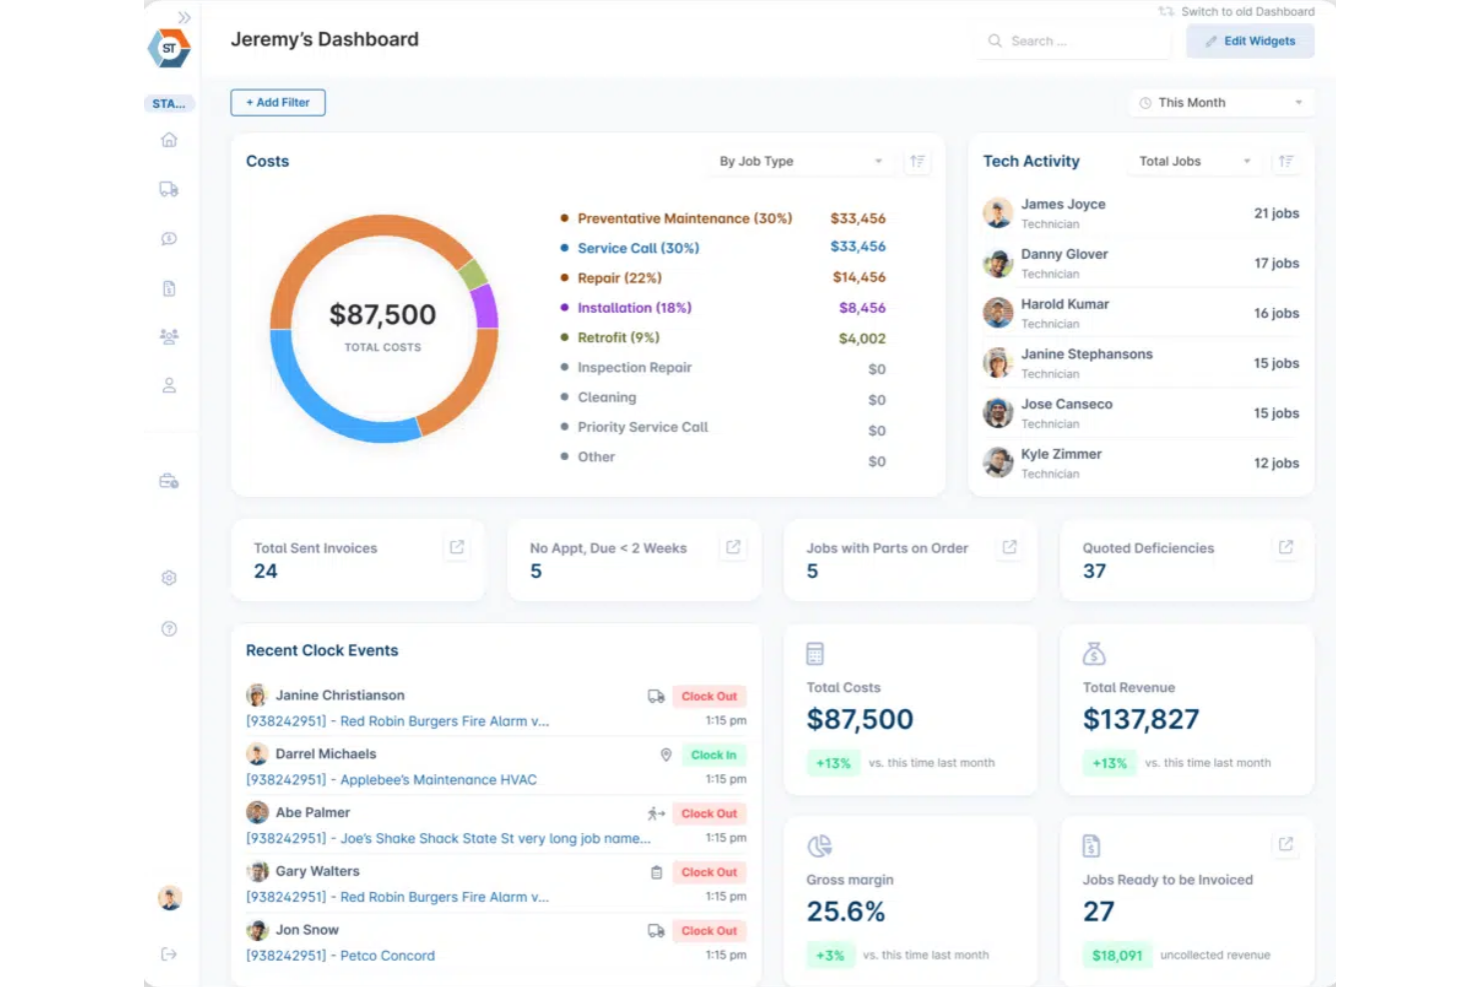Image resolution: width=1480 pixels, height=987 pixels.
Task: Open the By Job Type dropdown
Action: 799,161
